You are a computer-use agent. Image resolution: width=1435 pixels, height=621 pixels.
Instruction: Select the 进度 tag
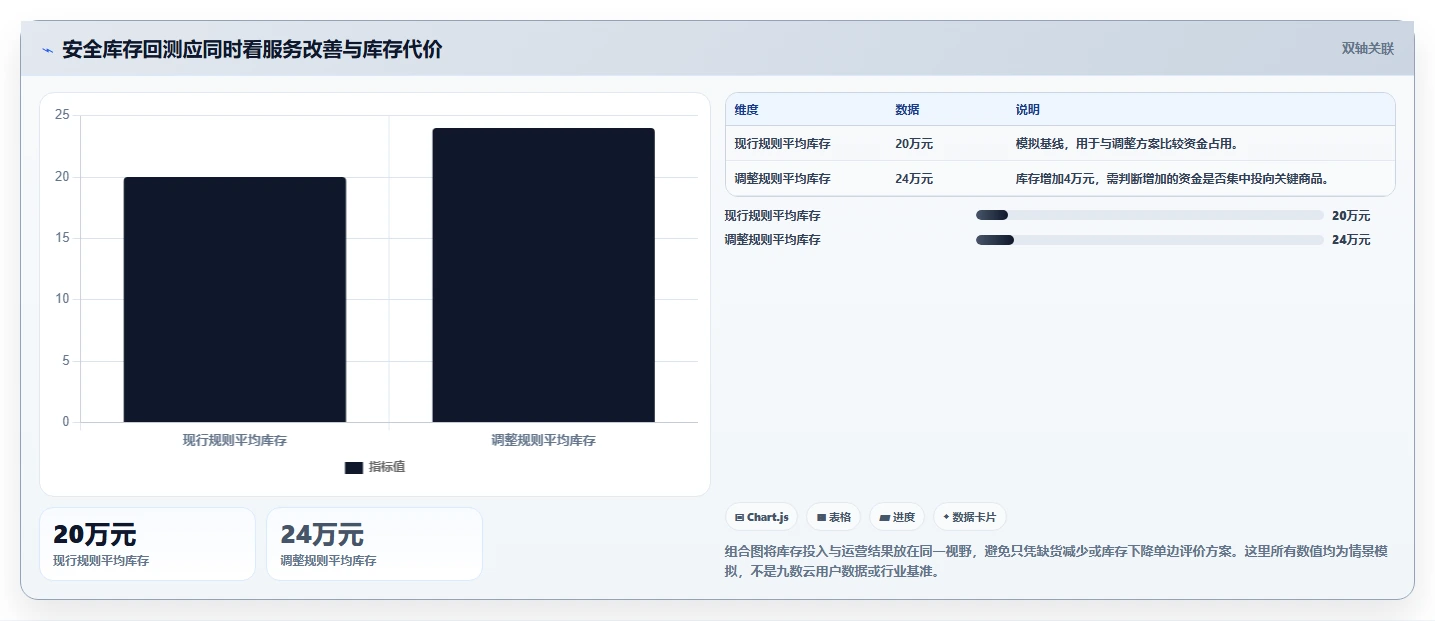[x=897, y=517]
